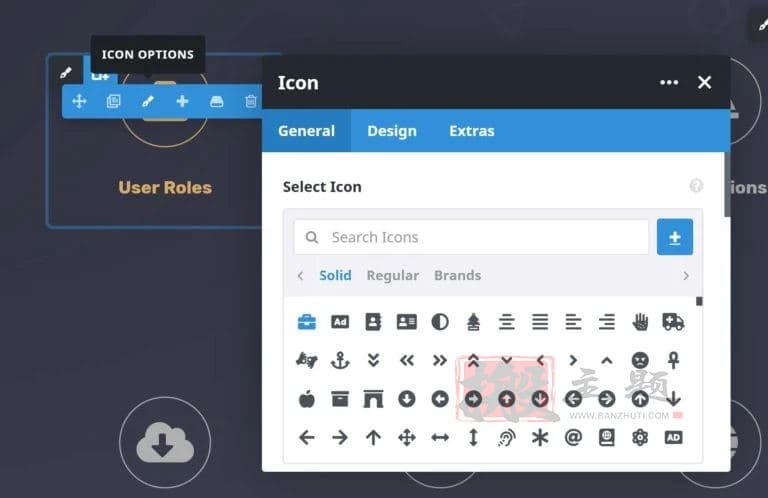Screen dimensions: 768x498
Task: Save module with the toolbar drive icon
Action: (216, 101)
